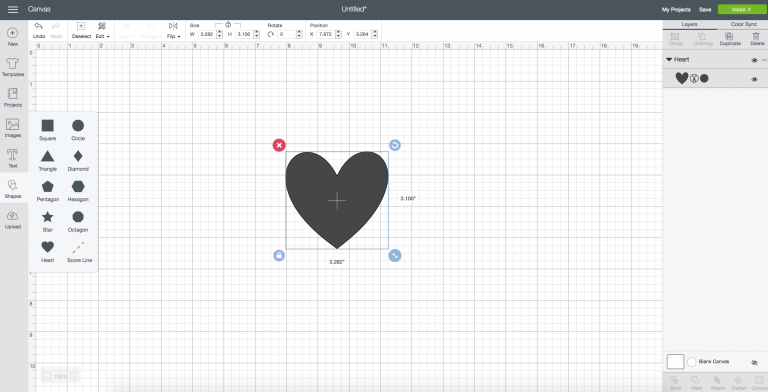This screenshot has height=392, width=768.
Task: Open the hamburger main menu
Action: [x=13, y=9]
